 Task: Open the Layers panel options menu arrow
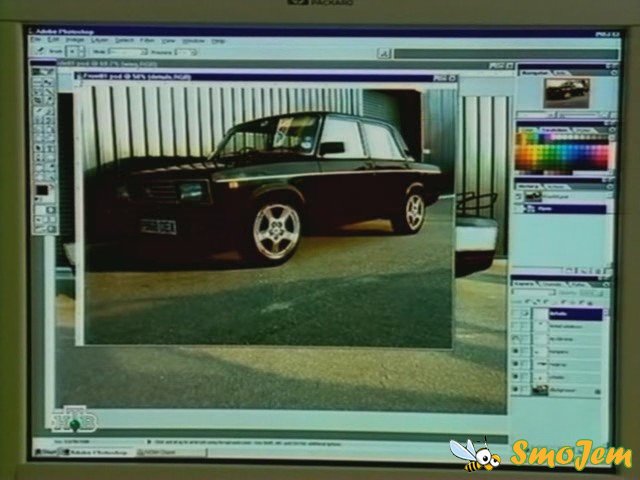[x=607, y=284]
